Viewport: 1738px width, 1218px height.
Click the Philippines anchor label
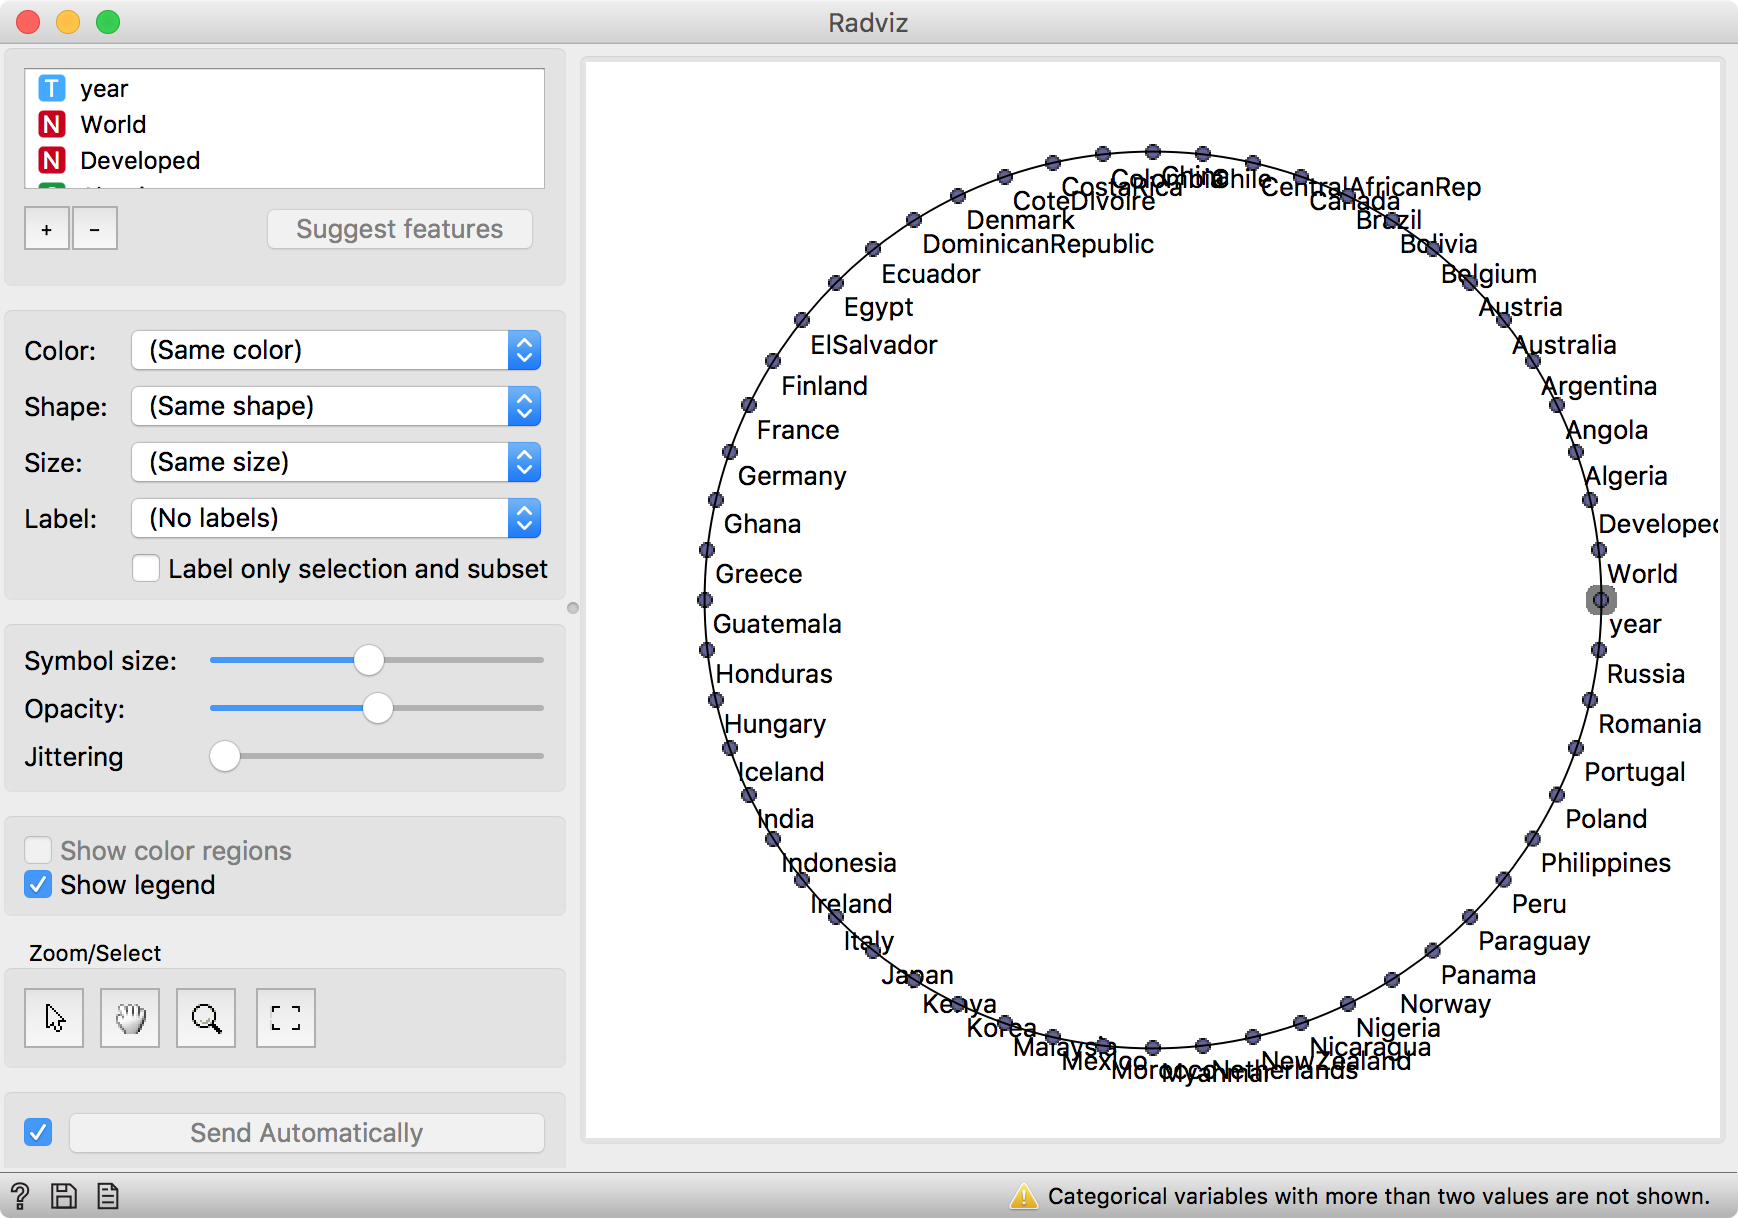pos(1605,863)
